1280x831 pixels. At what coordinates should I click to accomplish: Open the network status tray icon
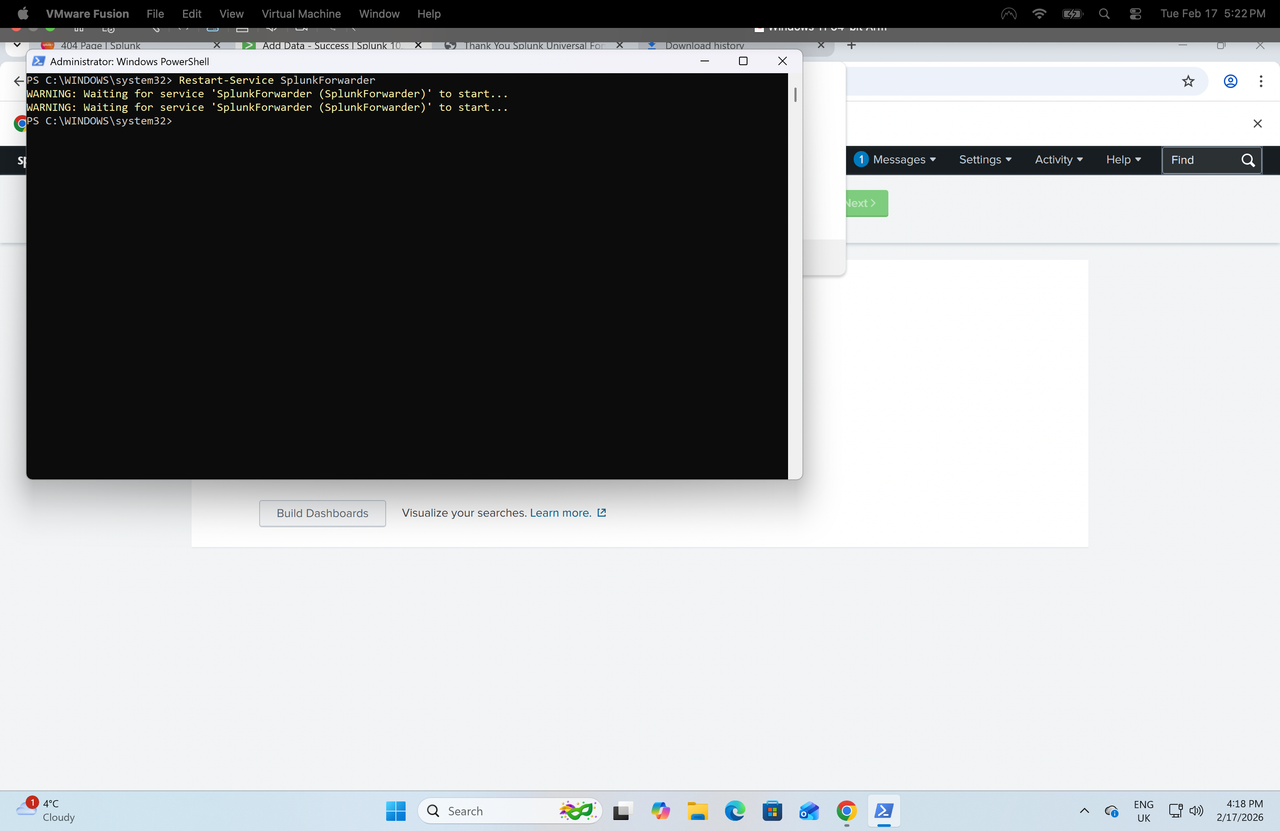pos(1176,811)
